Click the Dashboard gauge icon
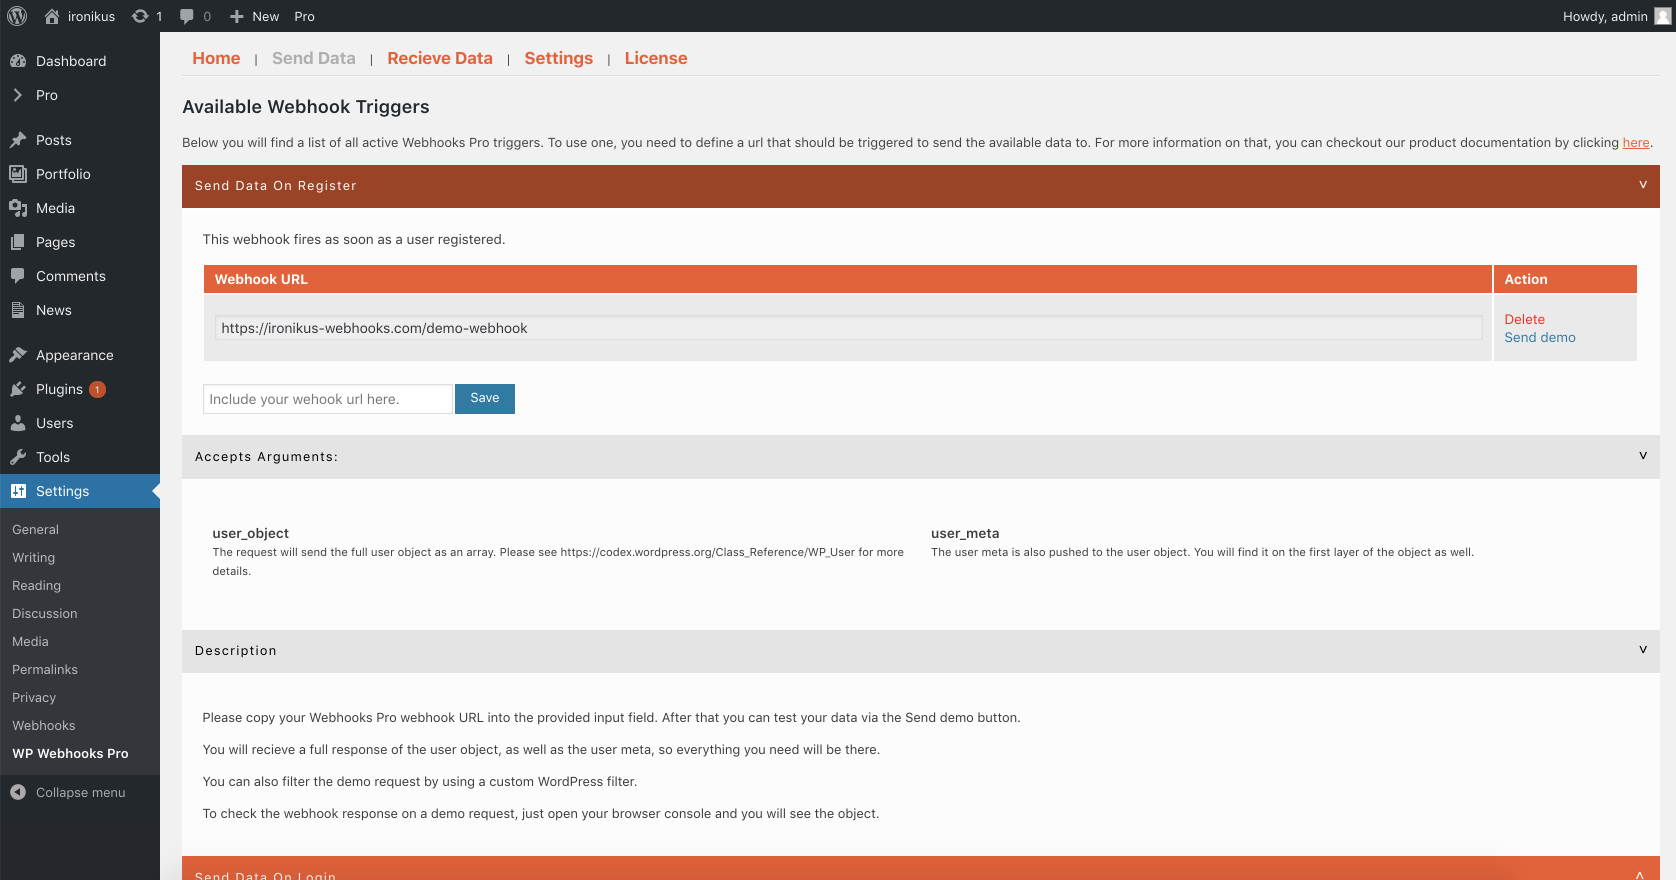This screenshot has height=880, width=1676. coord(18,61)
